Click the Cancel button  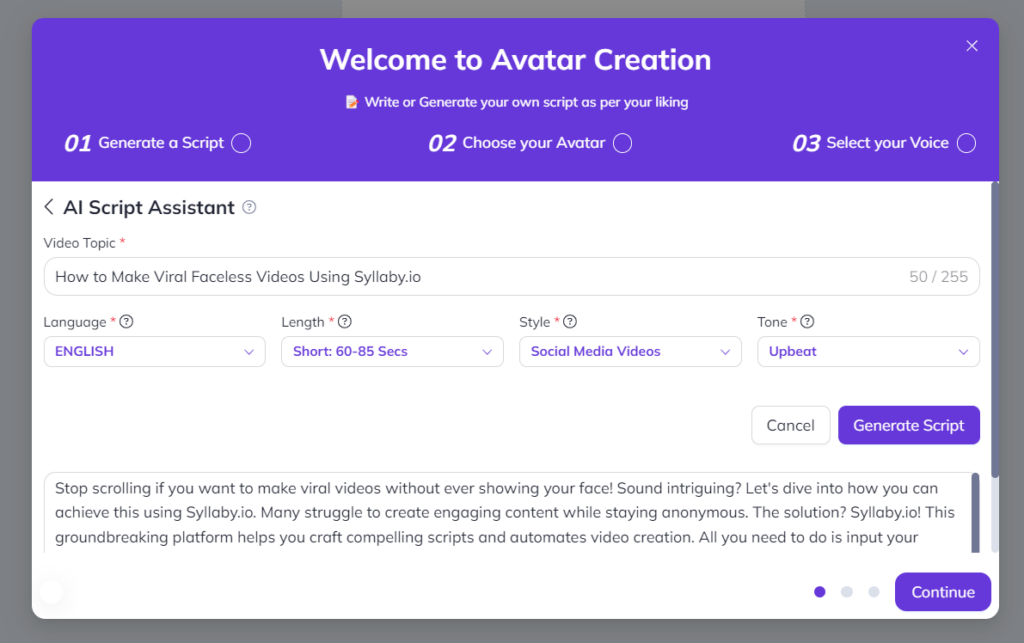point(790,425)
